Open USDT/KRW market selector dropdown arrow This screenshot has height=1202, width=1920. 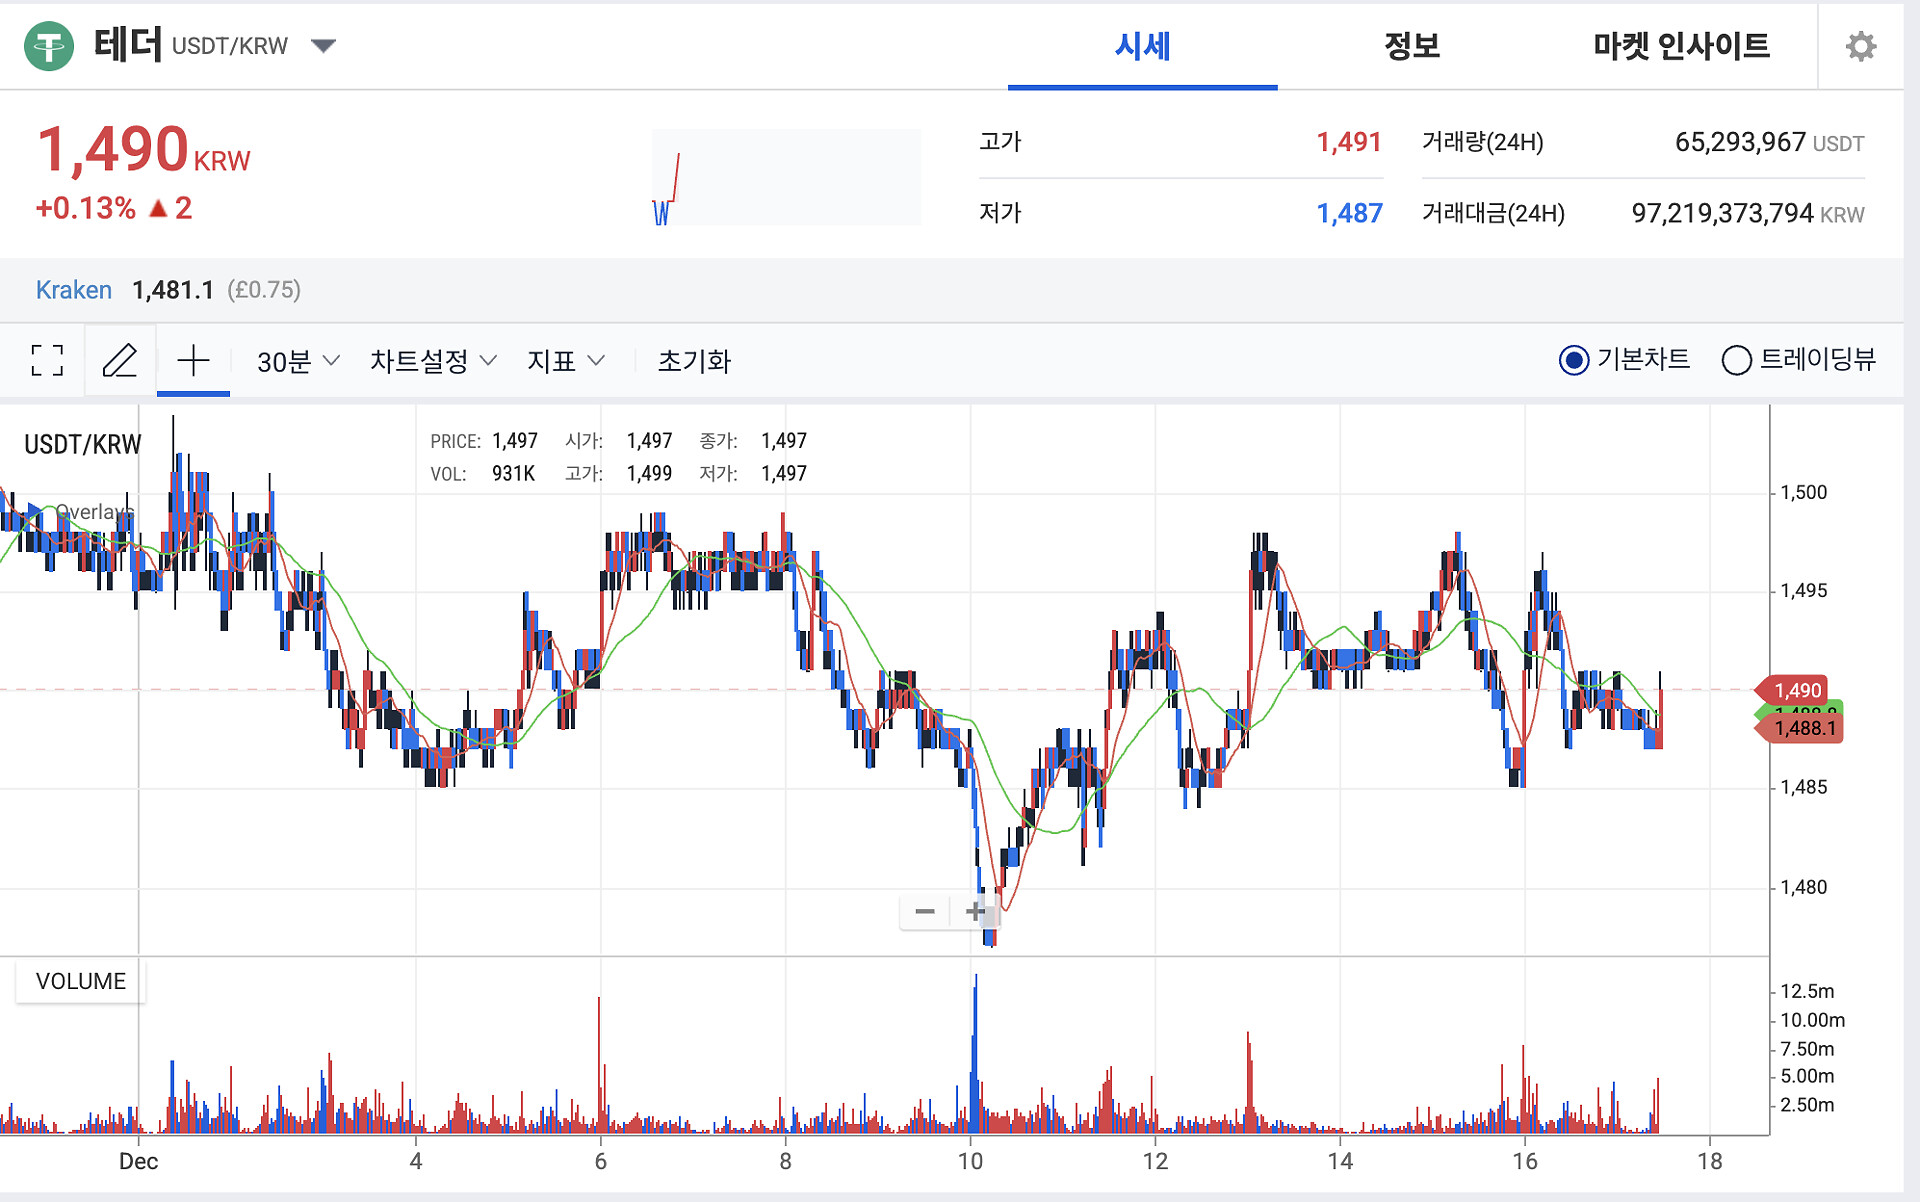coord(323,46)
